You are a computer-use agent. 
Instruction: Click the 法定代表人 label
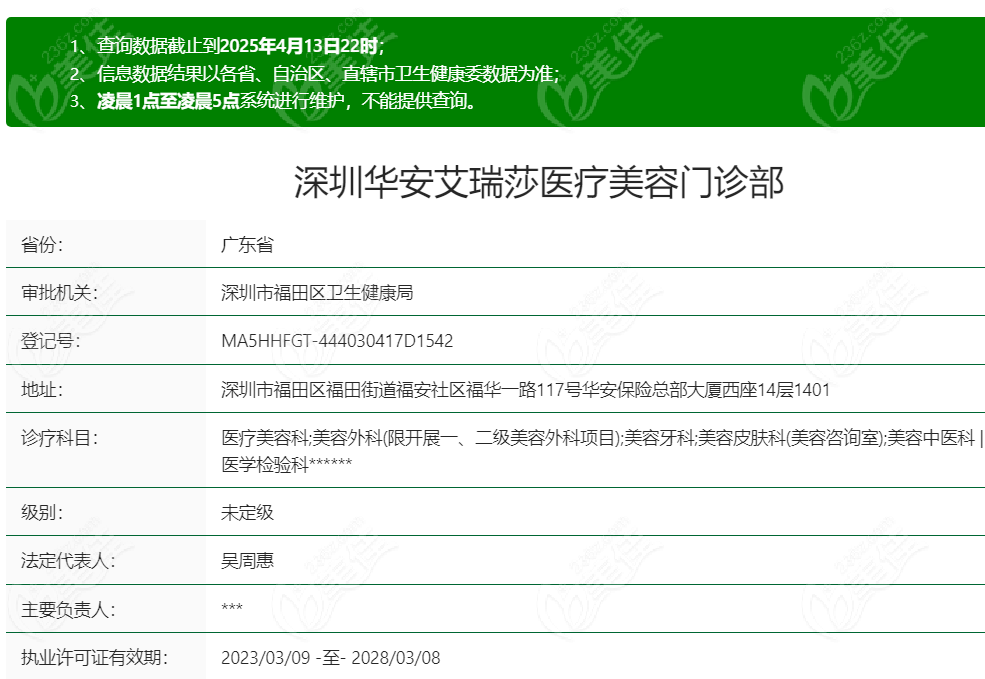(x=68, y=560)
